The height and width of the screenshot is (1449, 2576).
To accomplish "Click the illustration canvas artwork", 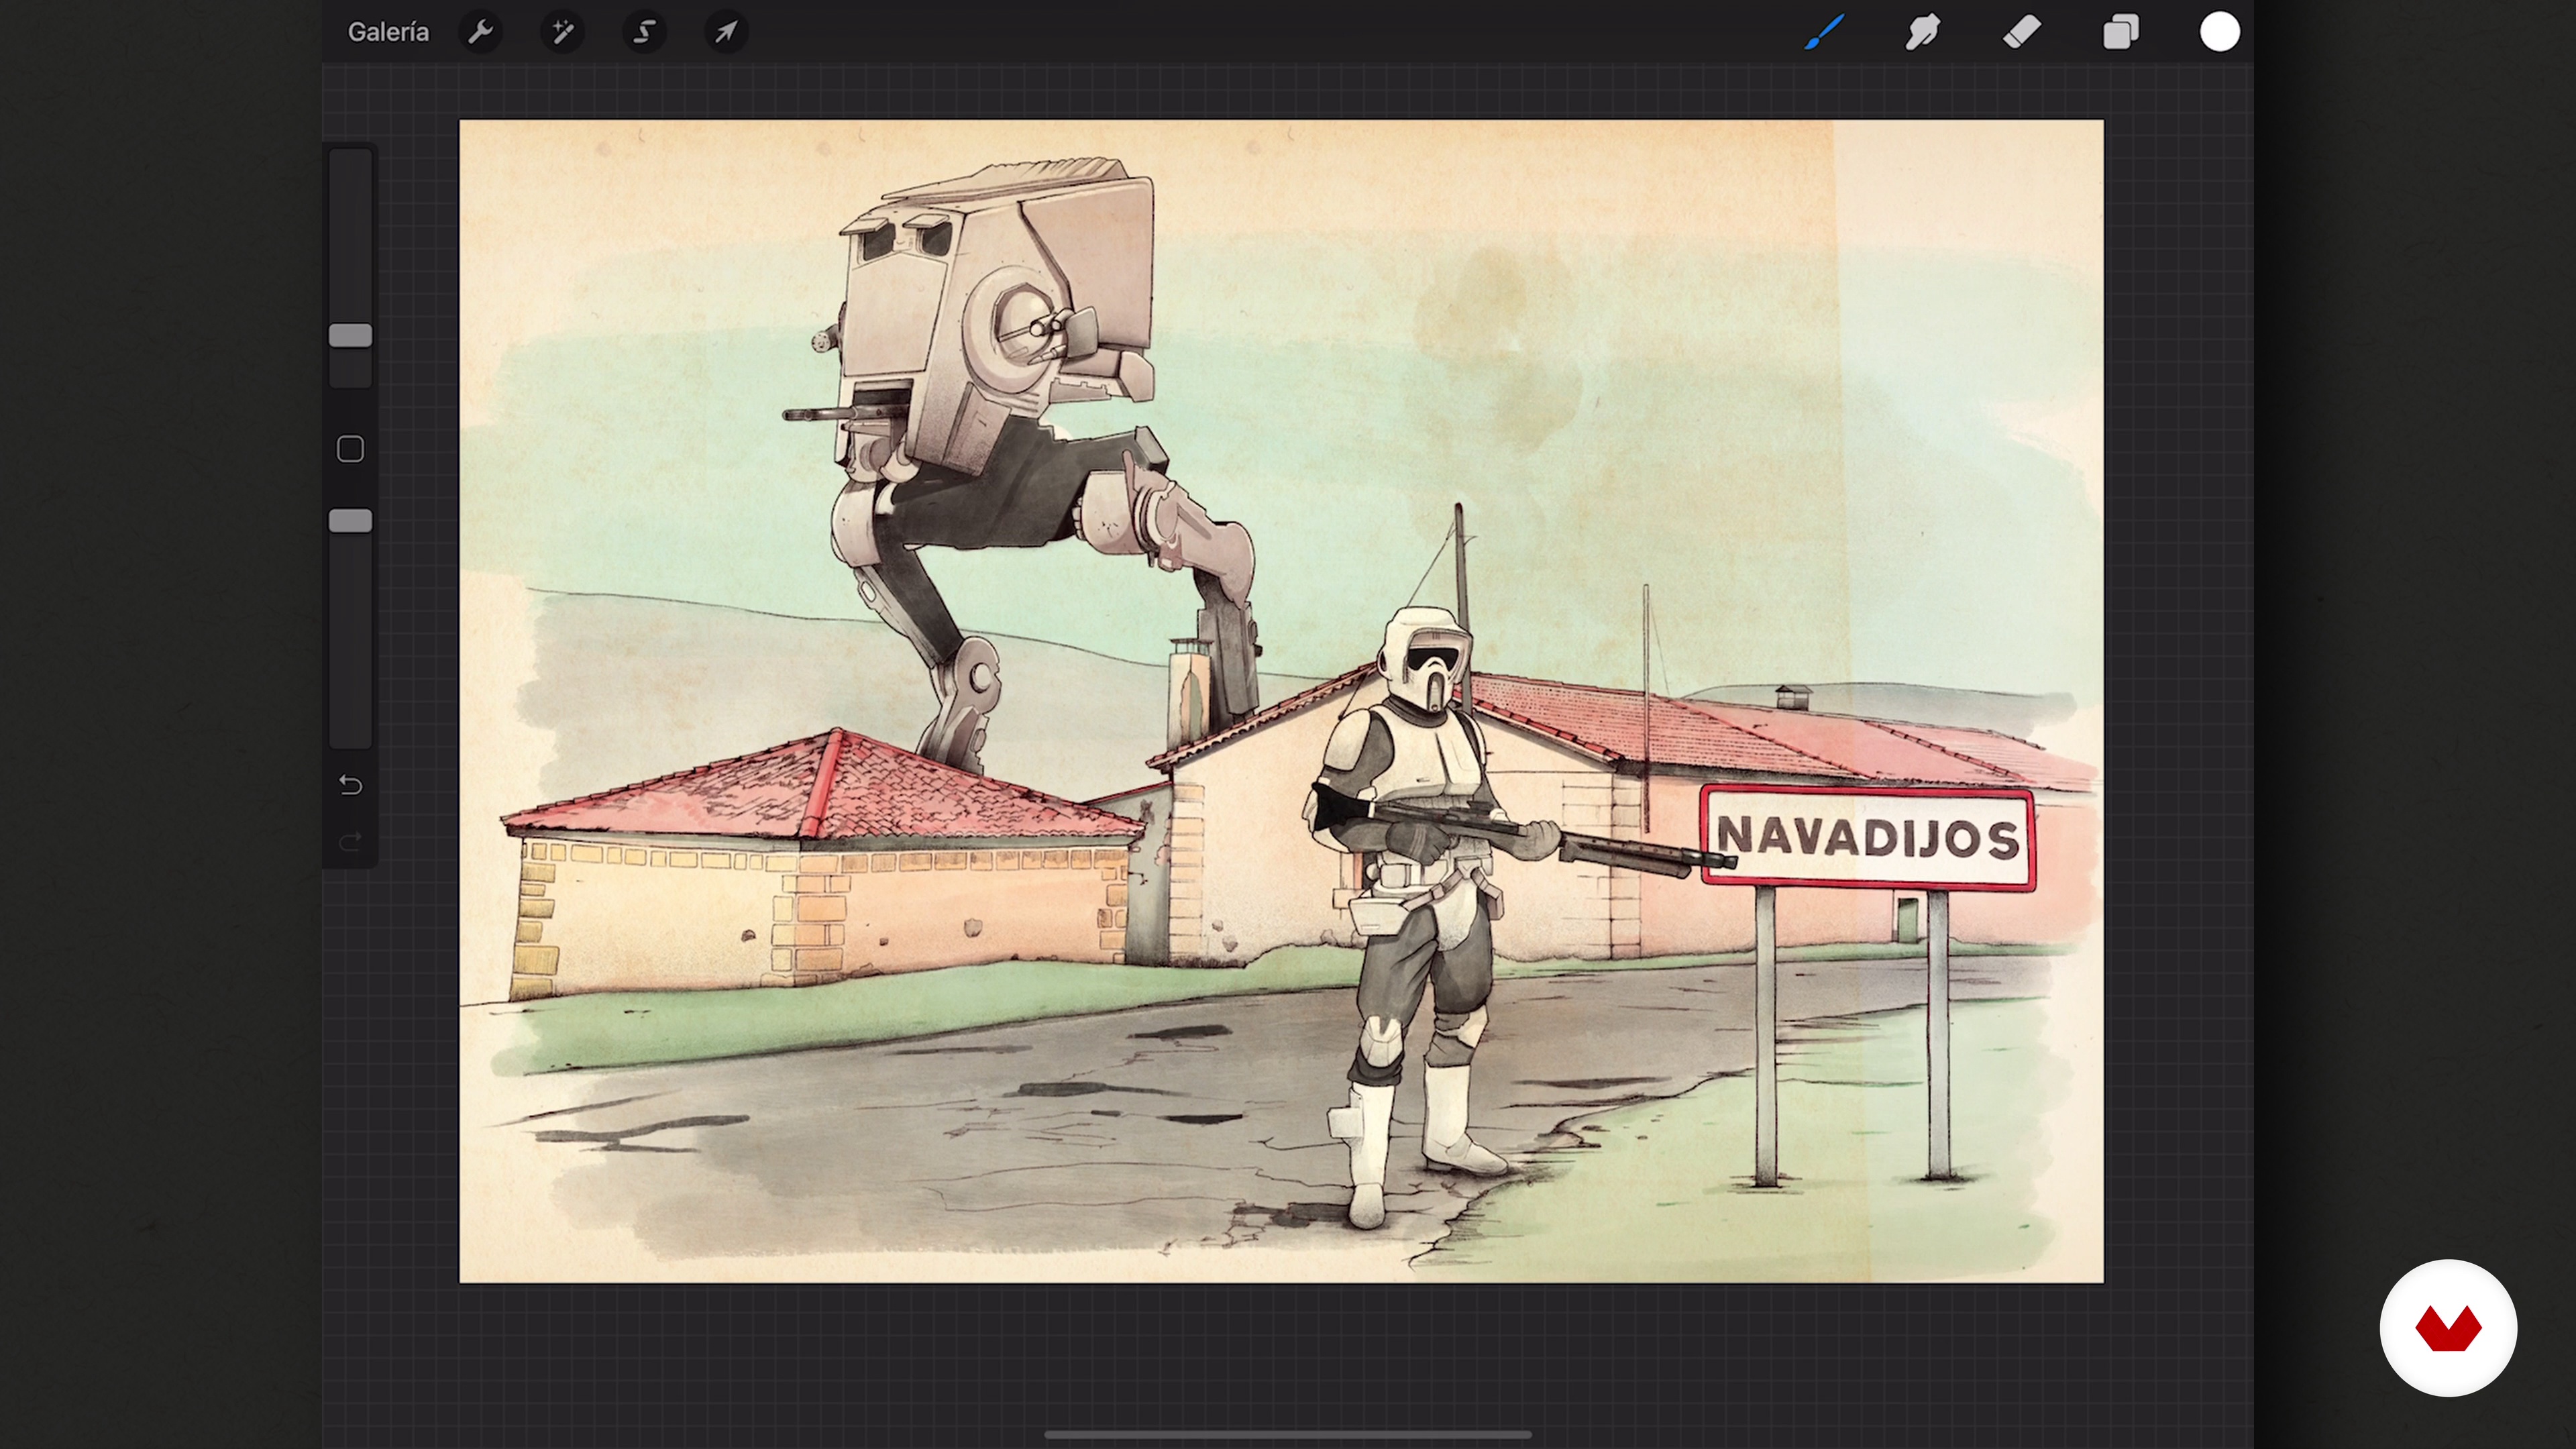I will click(1281, 701).
